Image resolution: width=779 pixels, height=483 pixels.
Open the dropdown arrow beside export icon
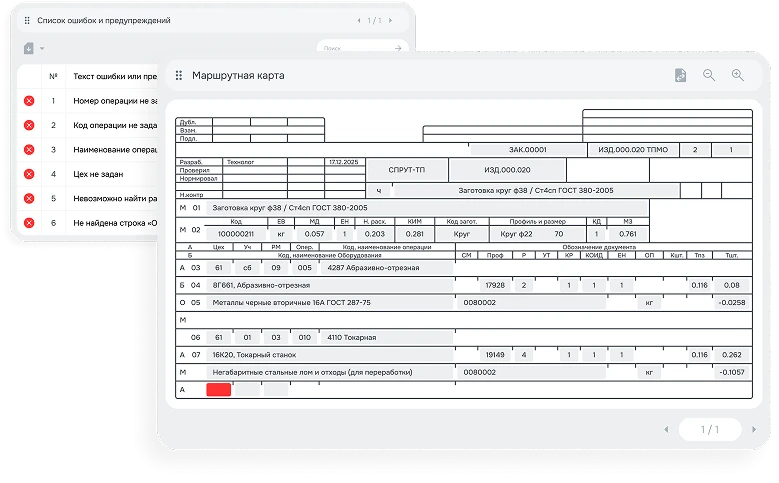[x=42, y=49]
